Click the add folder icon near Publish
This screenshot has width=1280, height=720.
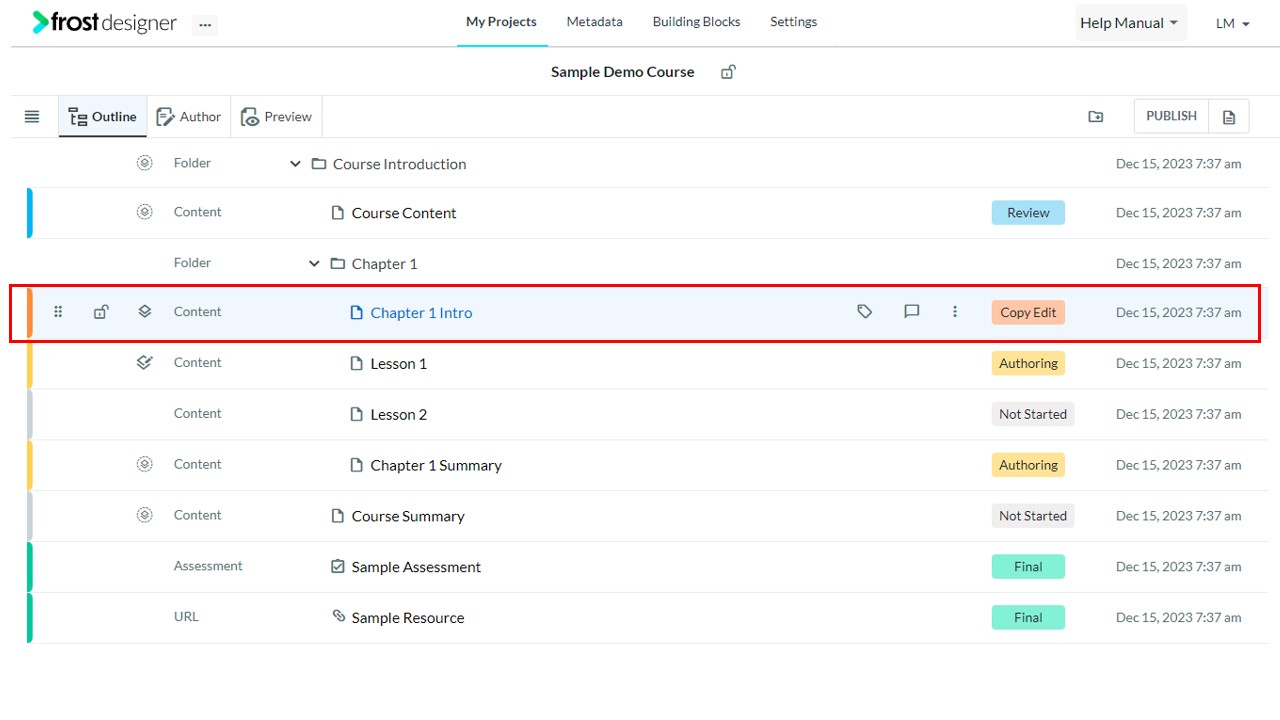1096,117
